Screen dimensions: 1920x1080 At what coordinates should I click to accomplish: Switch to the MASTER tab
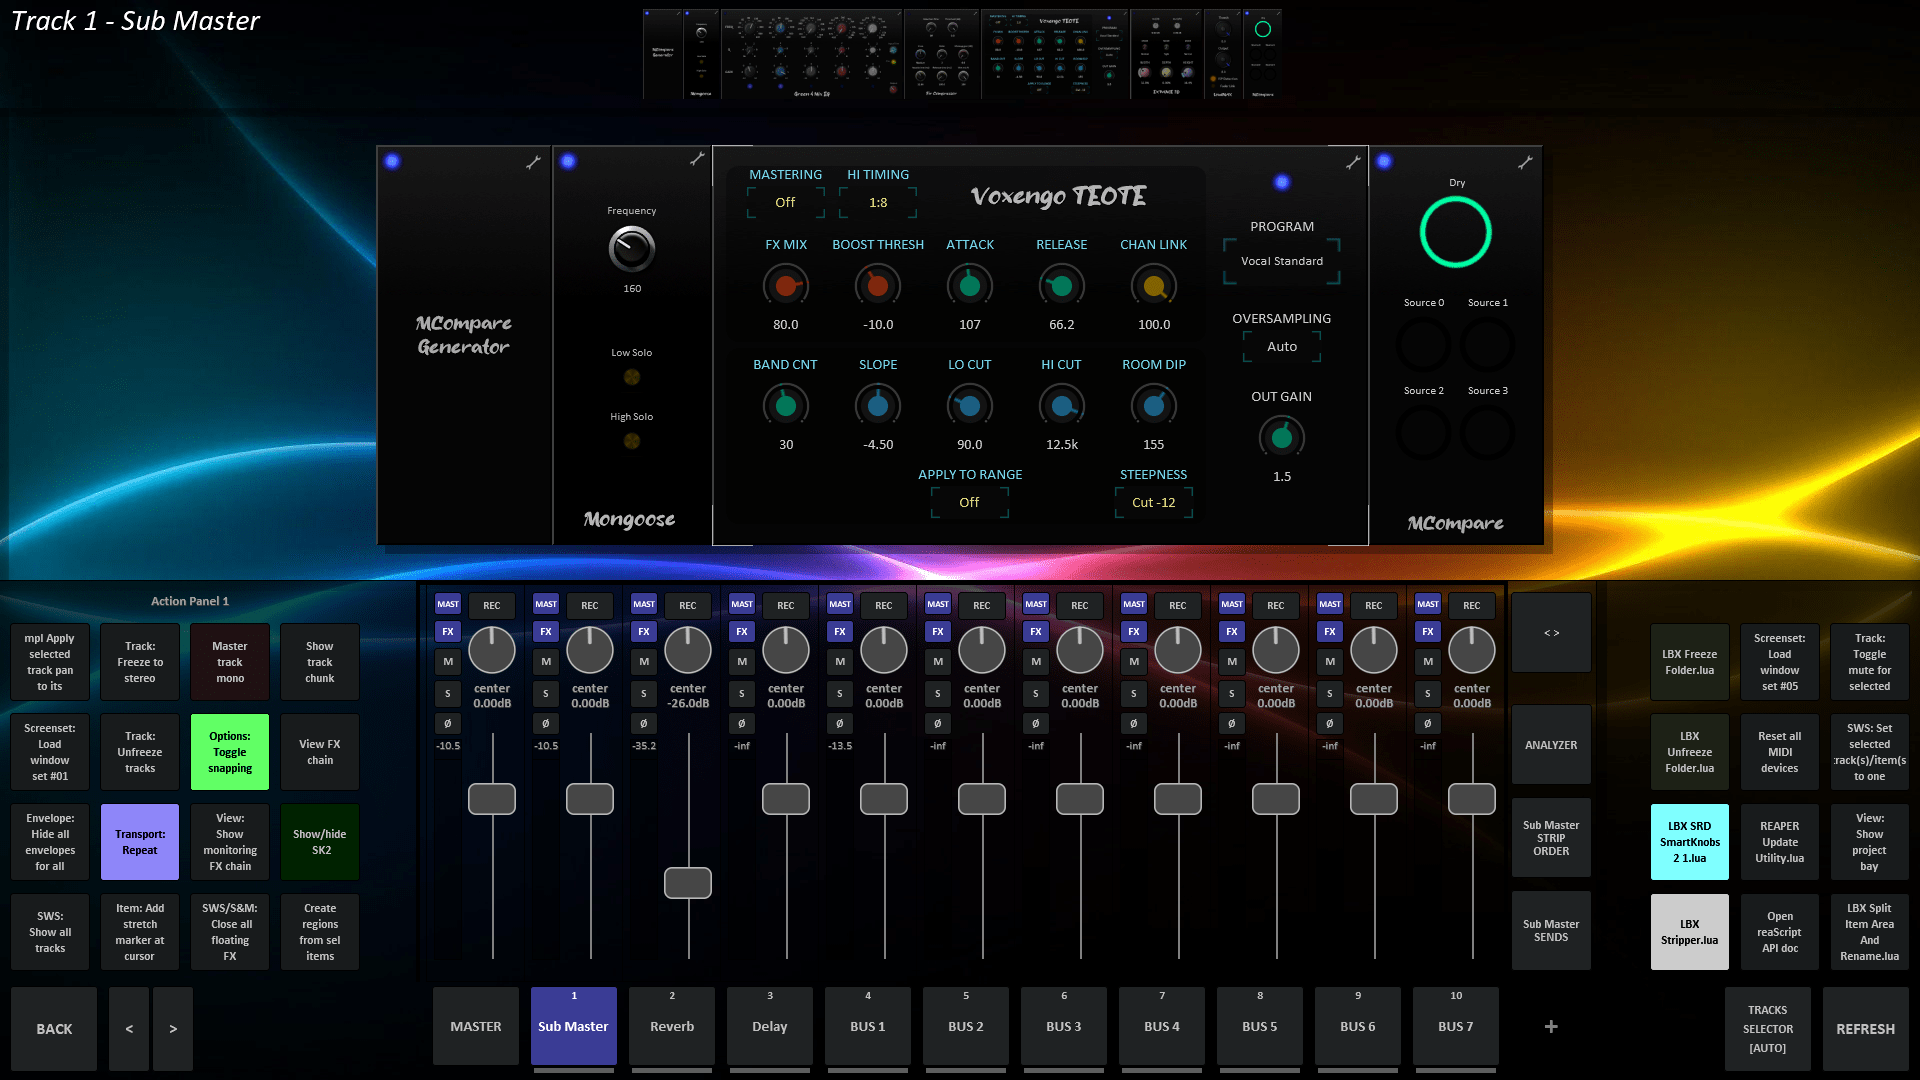point(476,1027)
